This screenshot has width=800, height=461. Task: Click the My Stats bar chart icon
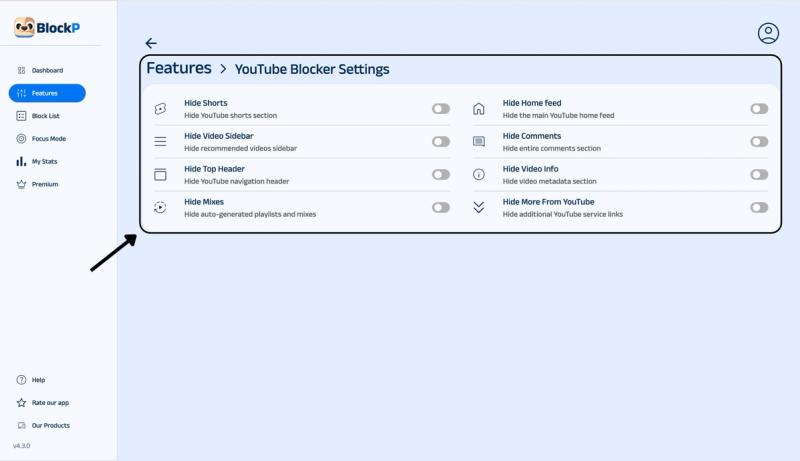pos(21,161)
